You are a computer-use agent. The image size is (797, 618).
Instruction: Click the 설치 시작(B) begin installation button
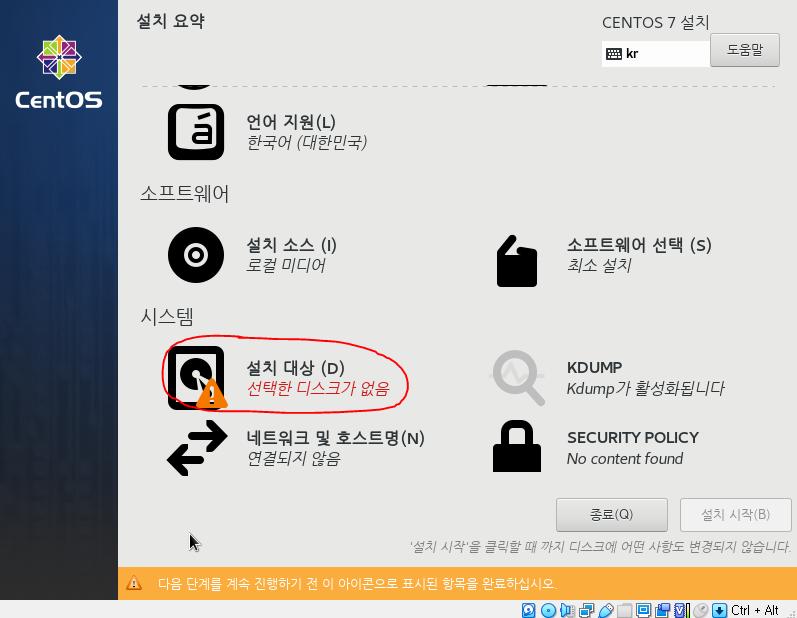(735, 514)
